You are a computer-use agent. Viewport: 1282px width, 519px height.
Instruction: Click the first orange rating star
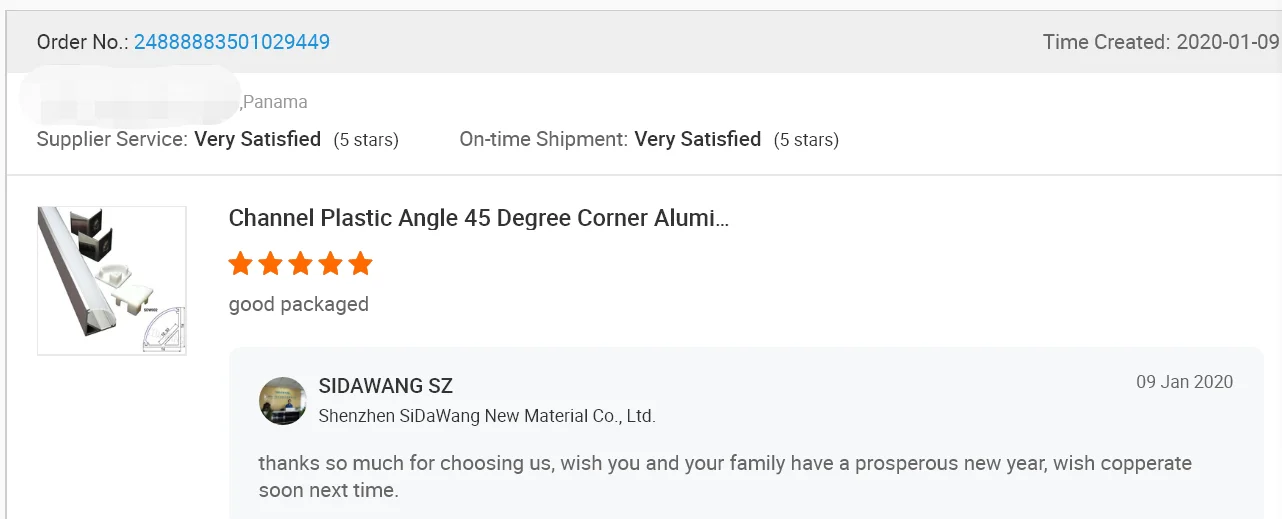(240, 264)
